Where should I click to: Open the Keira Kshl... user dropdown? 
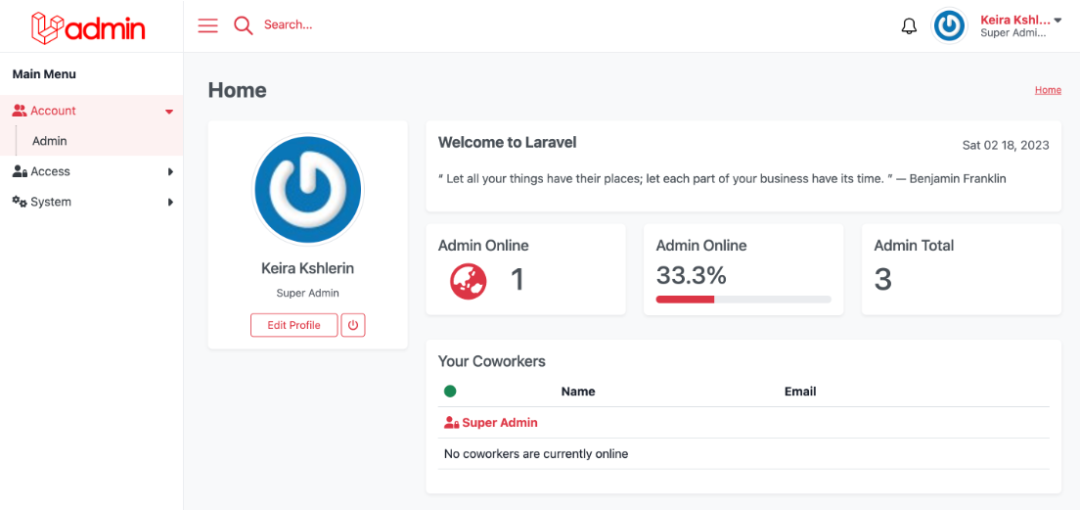(1021, 26)
